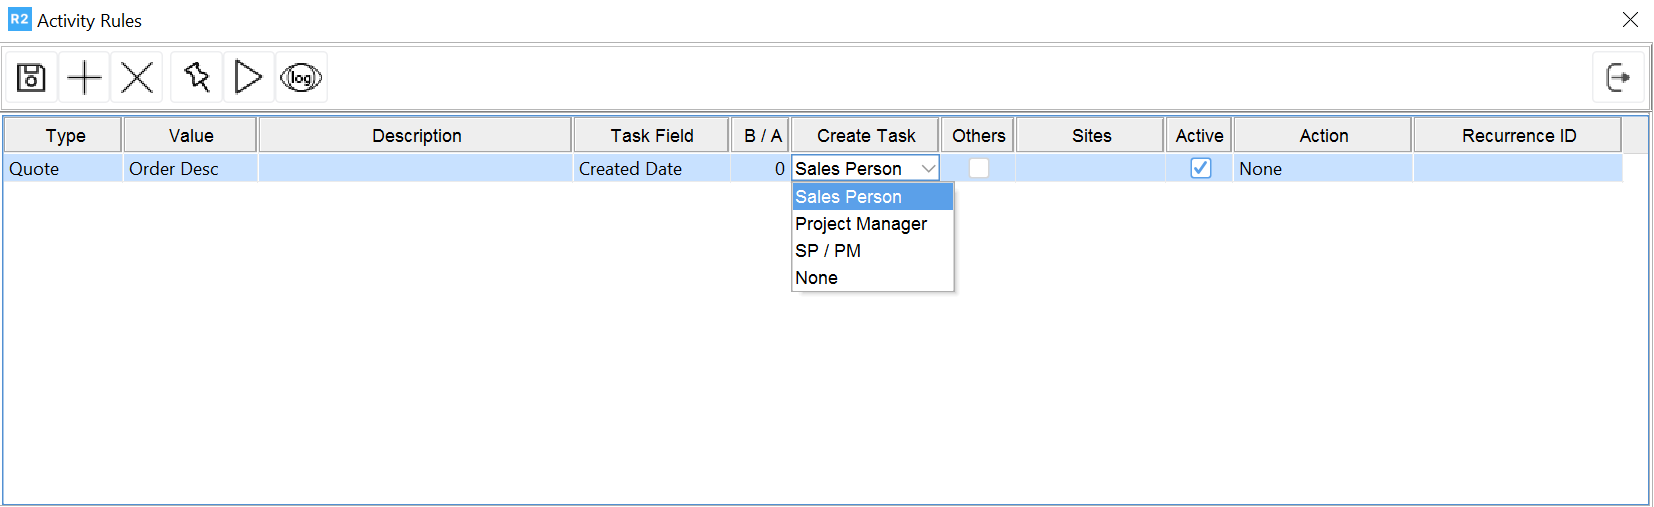Click the Recurrence ID column header
Image resolution: width=1654 pixels, height=507 pixels.
click(1518, 136)
